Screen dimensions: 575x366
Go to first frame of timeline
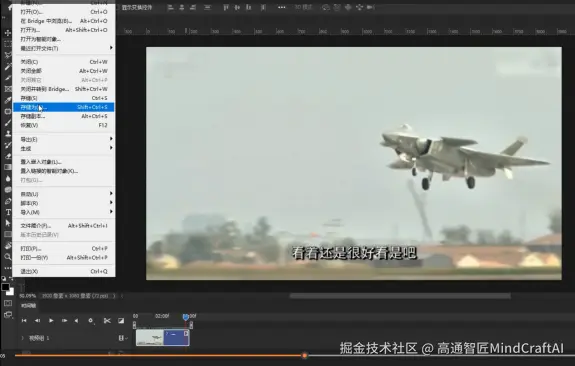24,321
